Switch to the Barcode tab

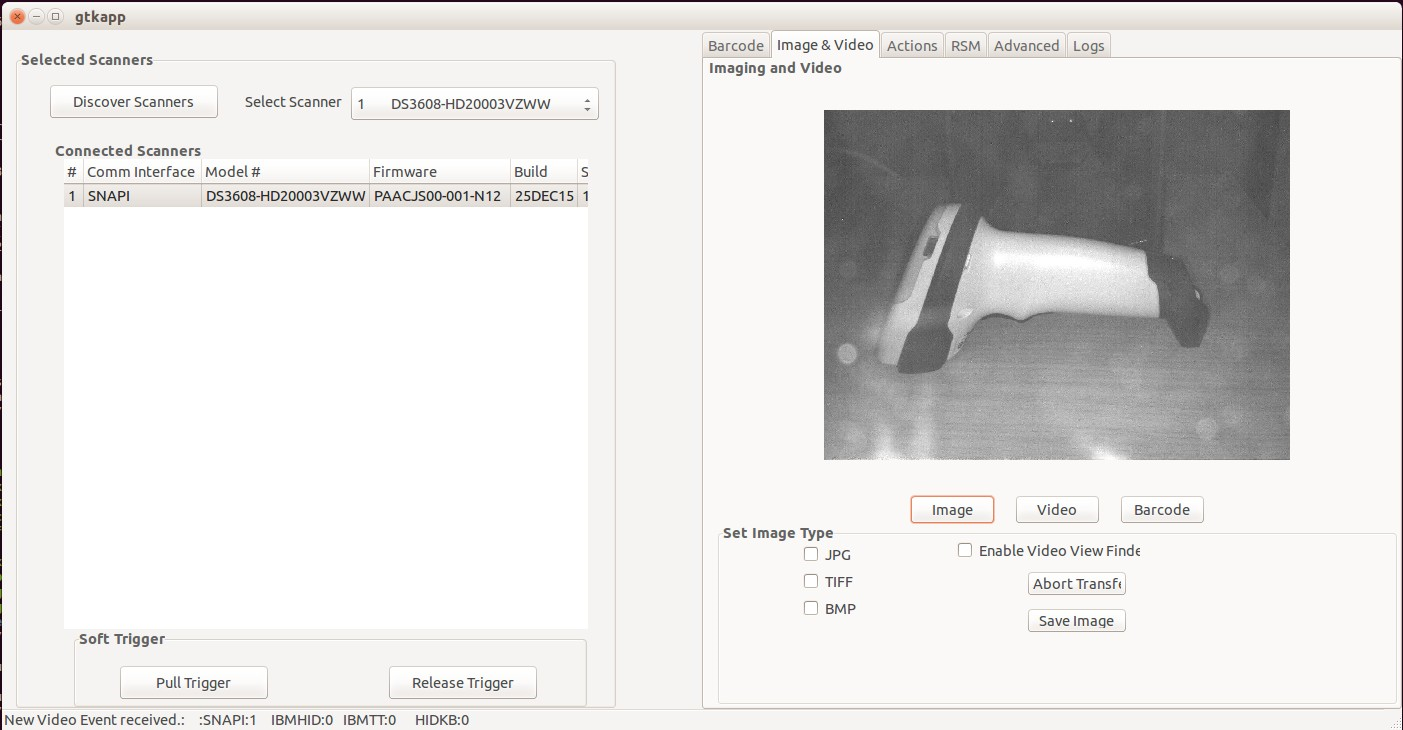pyautogui.click(x=735, y=46)
